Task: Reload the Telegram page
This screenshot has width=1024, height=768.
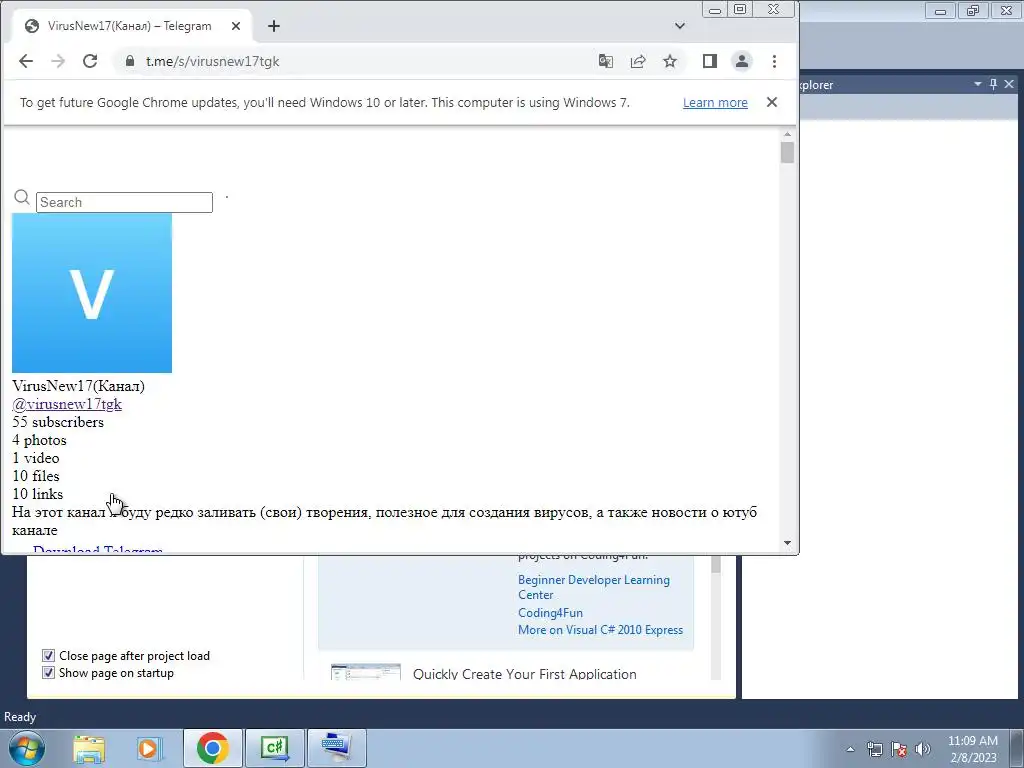Action: click(x=90, y=61)
